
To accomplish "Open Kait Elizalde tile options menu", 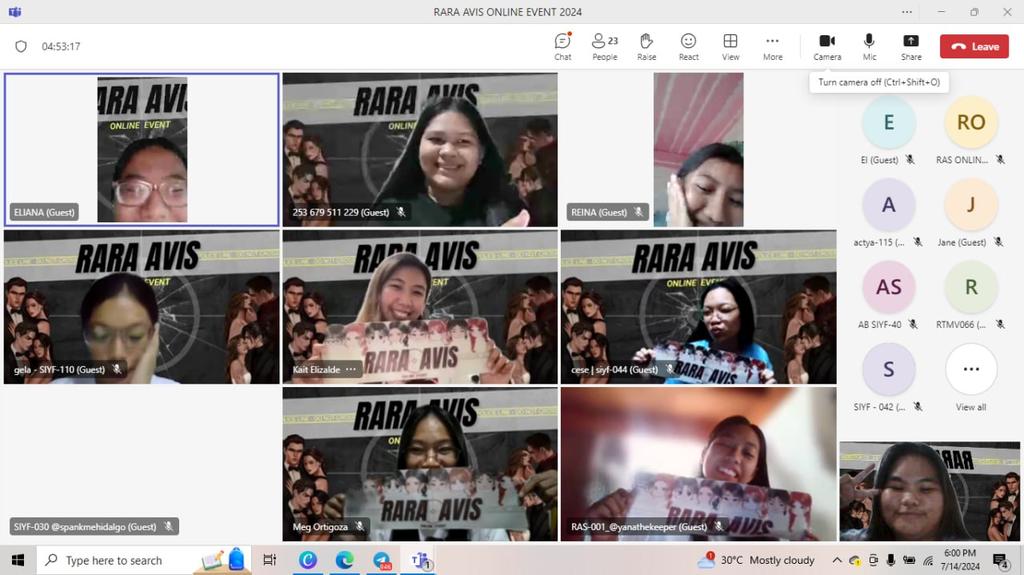I will 351,369.
